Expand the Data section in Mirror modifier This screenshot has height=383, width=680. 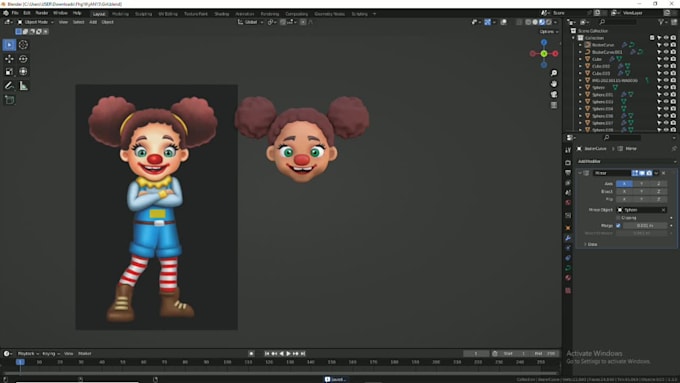[591, 244]
